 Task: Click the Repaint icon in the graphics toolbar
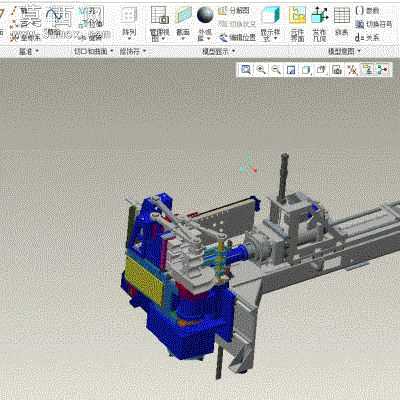point(291,70)
